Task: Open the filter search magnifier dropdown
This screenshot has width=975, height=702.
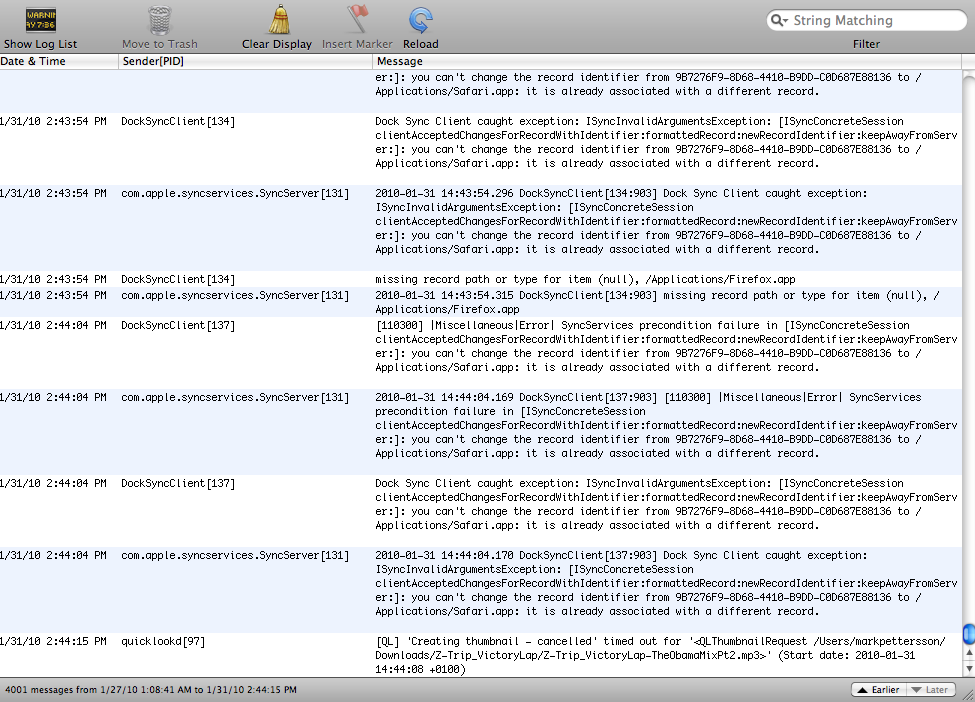Action: (779, 21)
